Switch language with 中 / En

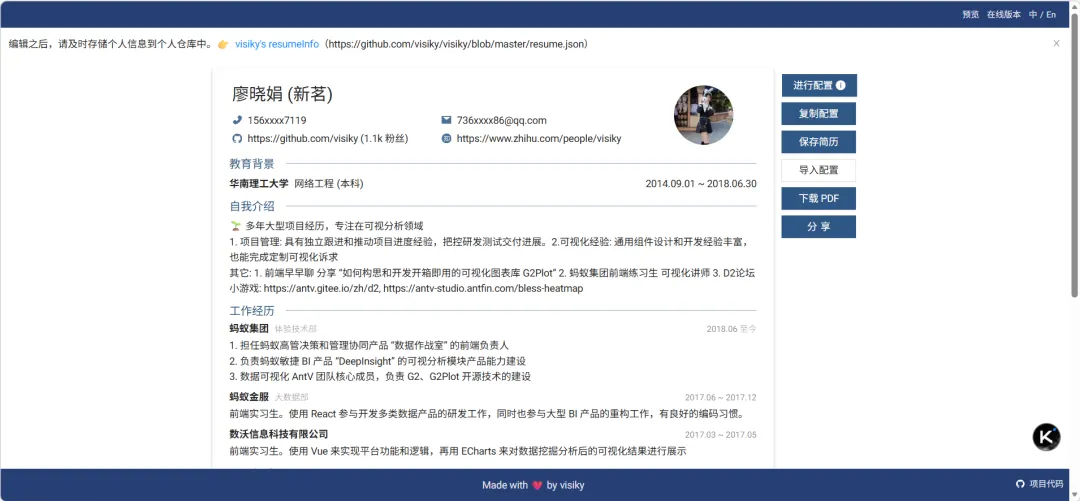click(x=1042, y=14)
